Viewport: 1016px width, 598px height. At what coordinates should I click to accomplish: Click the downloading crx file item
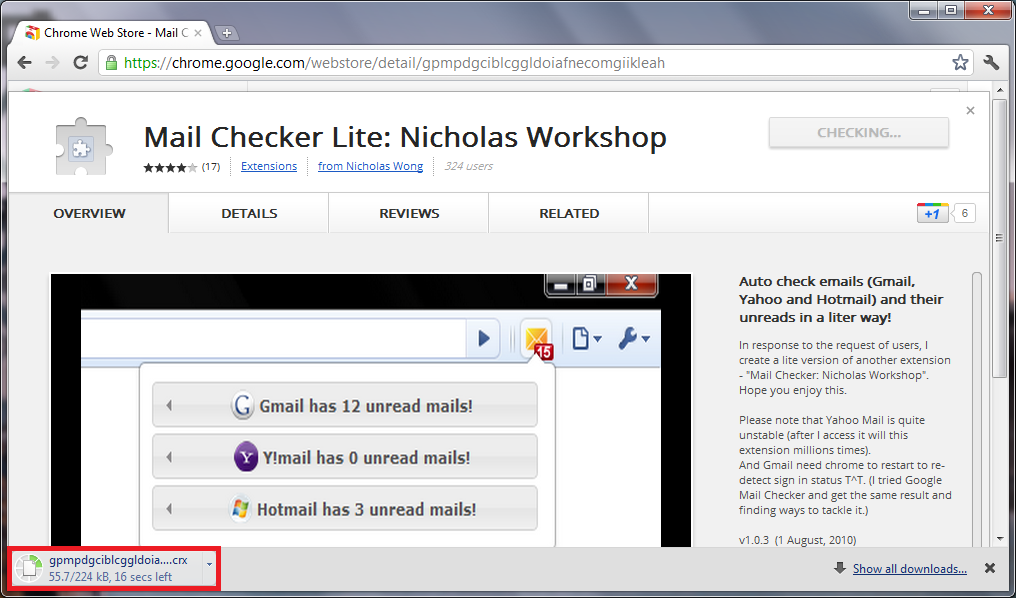click(x=114, y=568)
